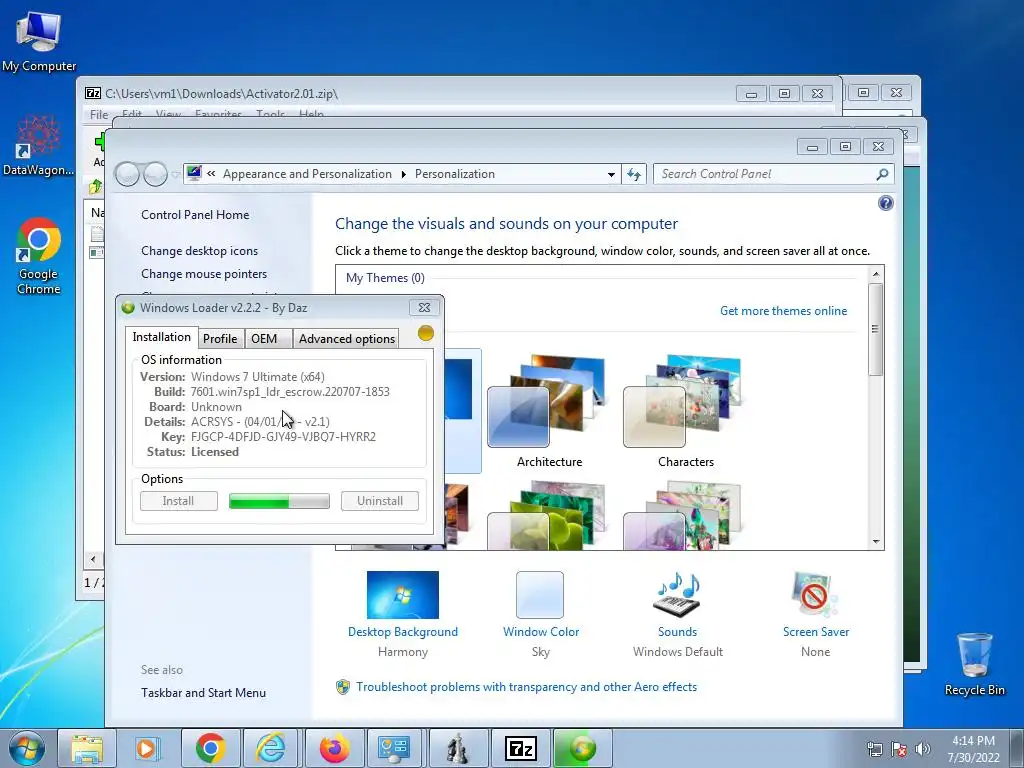Expand arrow after Appearance and Personalization
This screenshot has width=1024, height=768.
click(403, 174)
